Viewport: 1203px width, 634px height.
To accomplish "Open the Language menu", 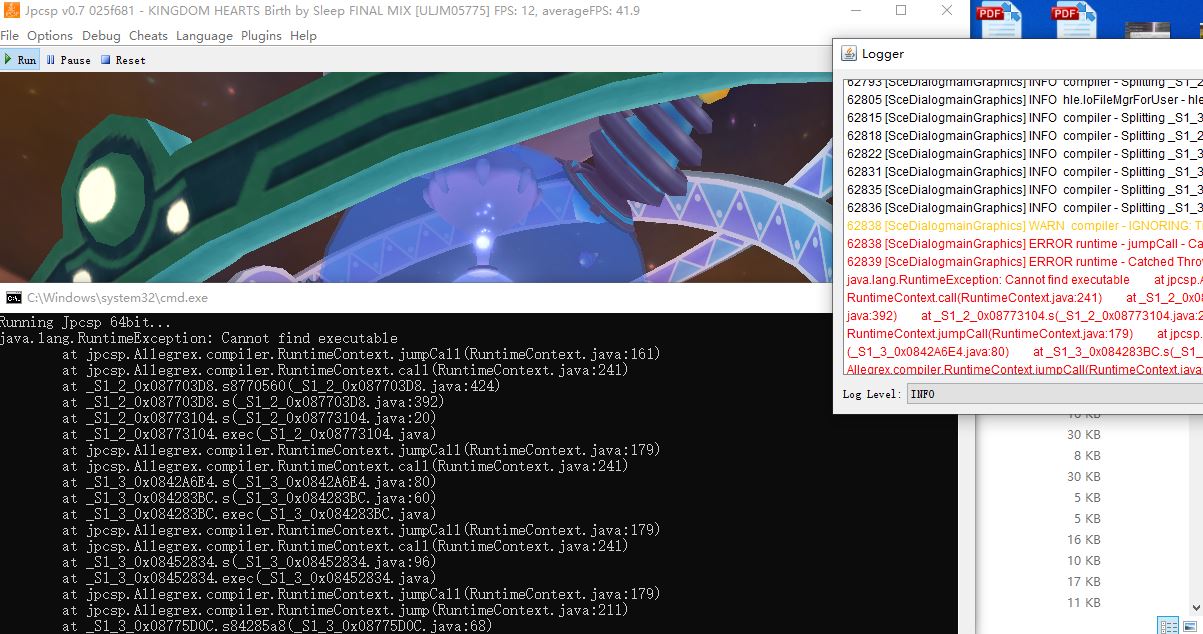I will (x=204, y=36).
